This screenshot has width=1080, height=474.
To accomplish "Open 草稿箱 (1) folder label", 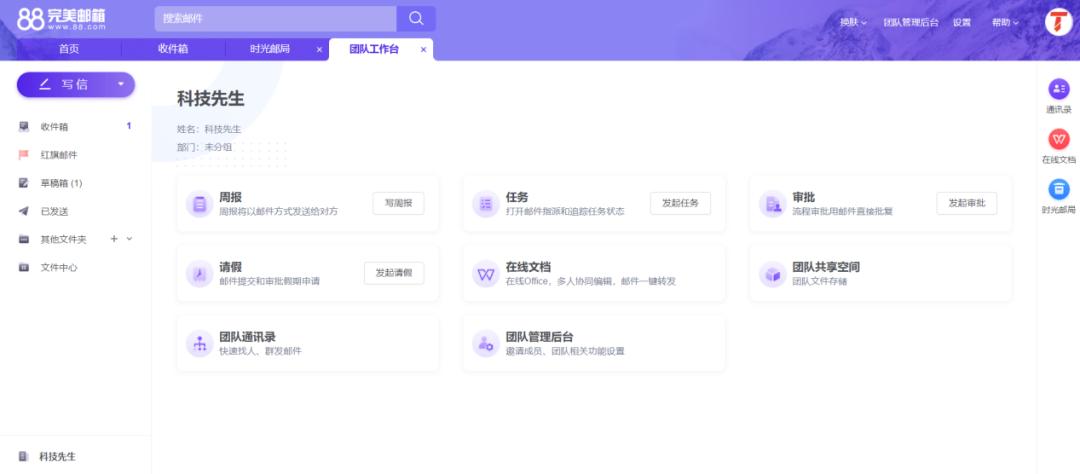I will coord(61,183).
